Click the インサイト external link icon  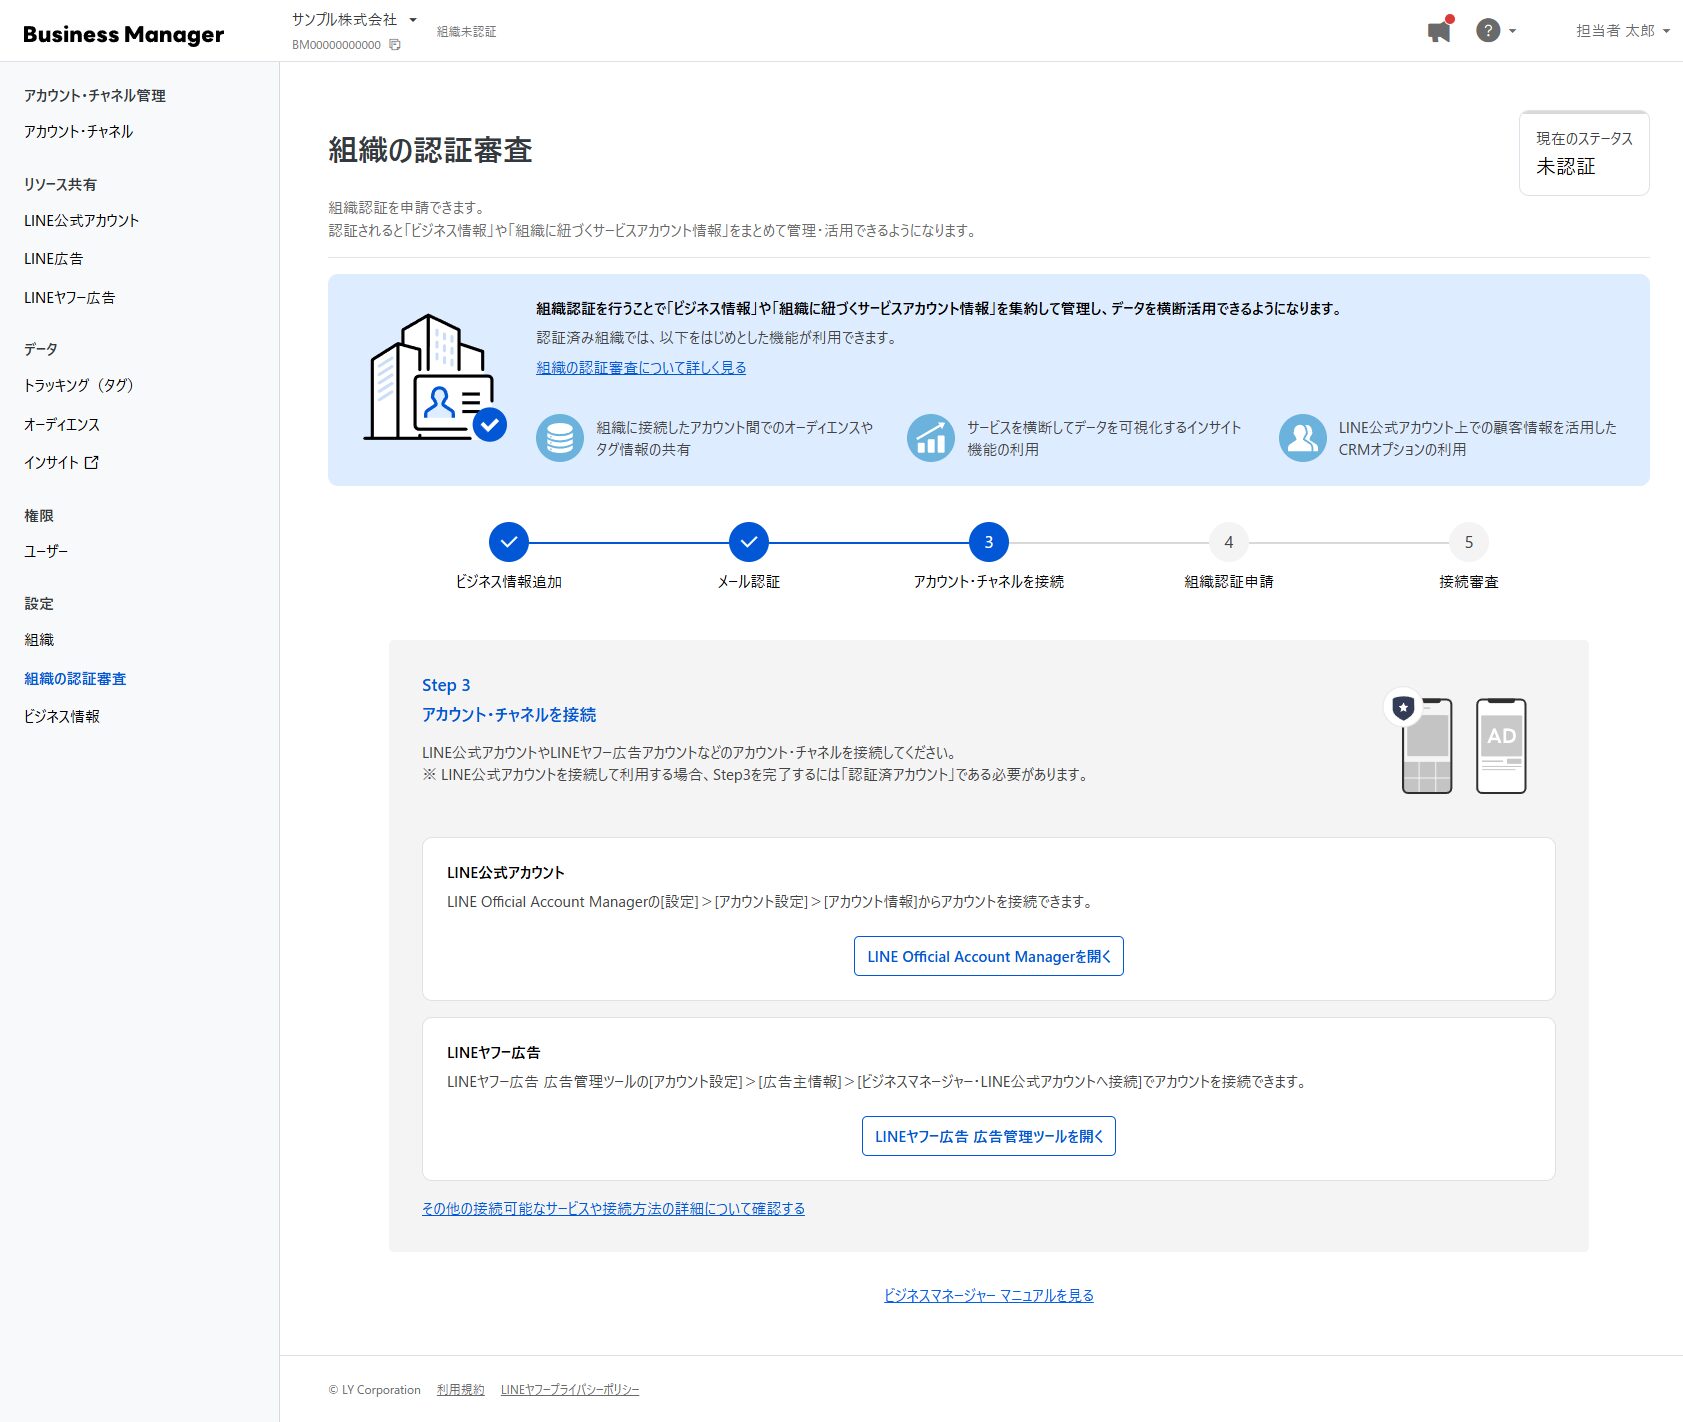[x=92, y=462]
